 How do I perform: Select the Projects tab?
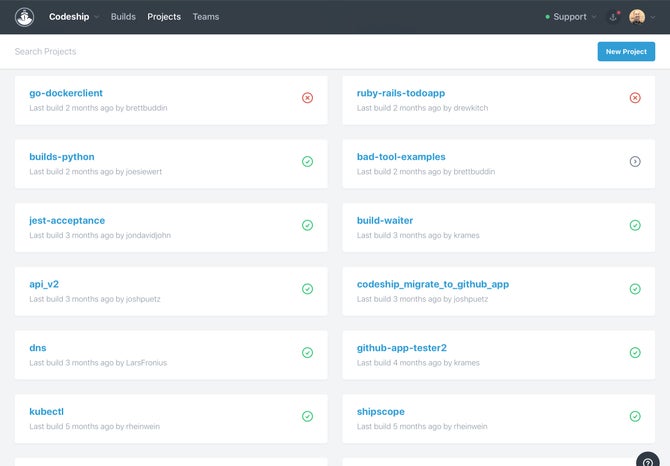[164, 17]
